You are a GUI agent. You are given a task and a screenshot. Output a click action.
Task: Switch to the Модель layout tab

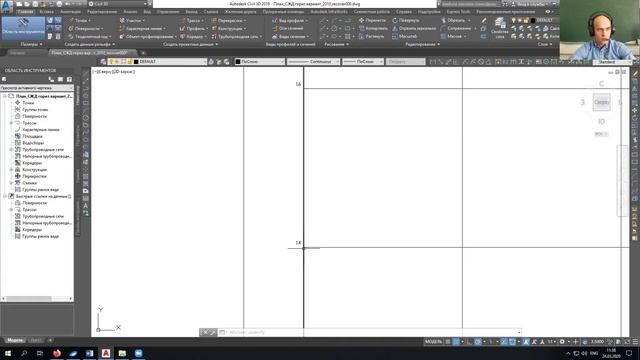tap(15, 340)
